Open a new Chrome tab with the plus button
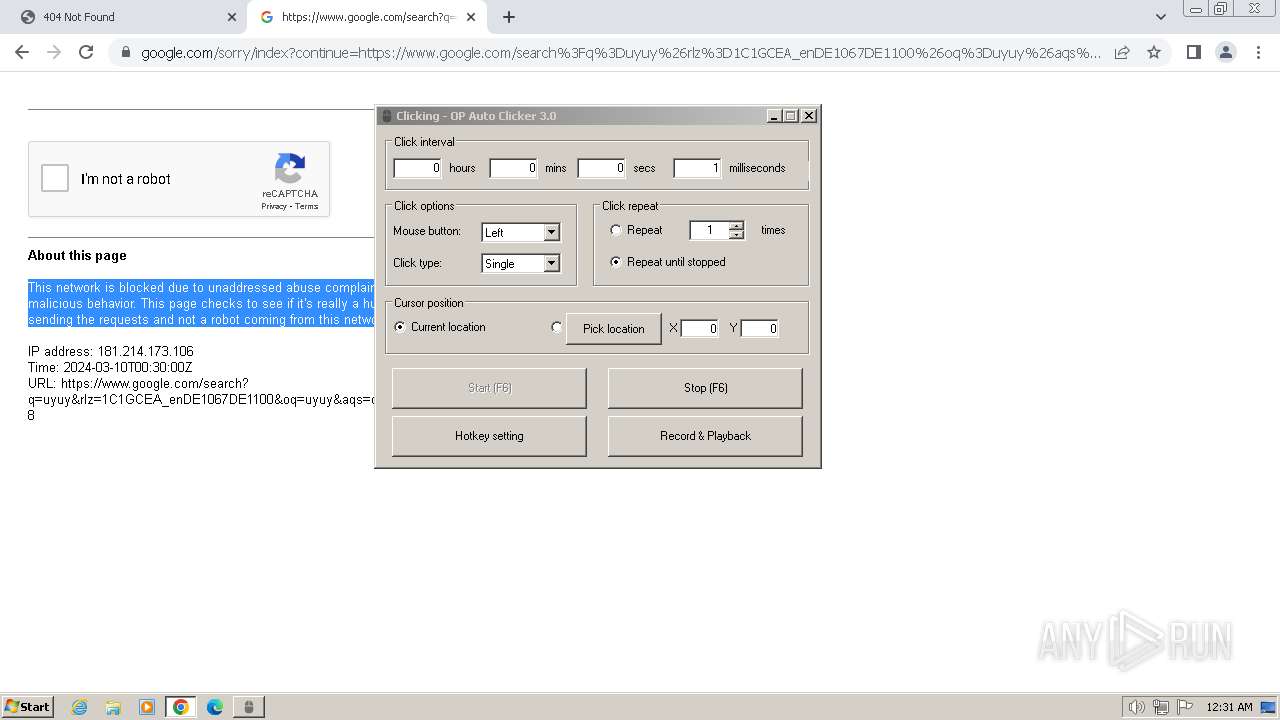Viewport: 1280px width, 720px height. click(x=509, y=17)
